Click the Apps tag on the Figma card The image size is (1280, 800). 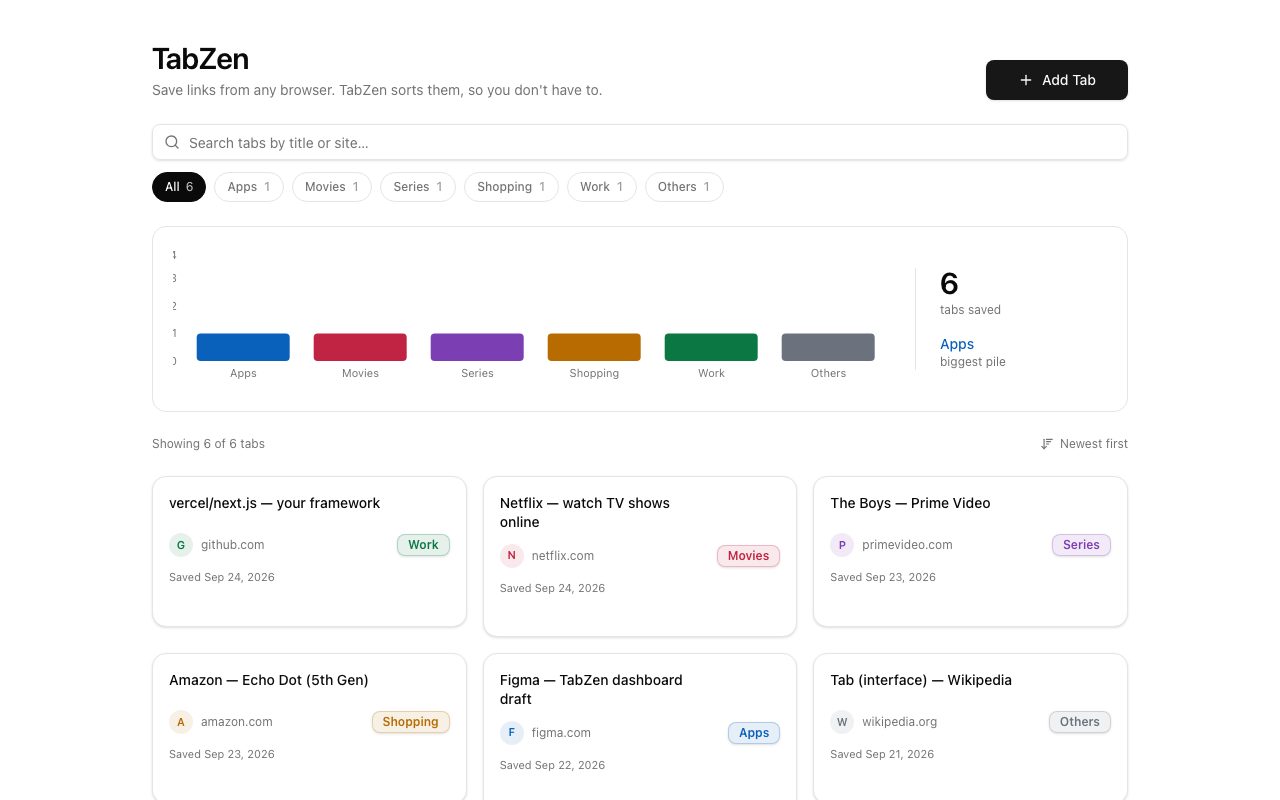pos(754,733)
